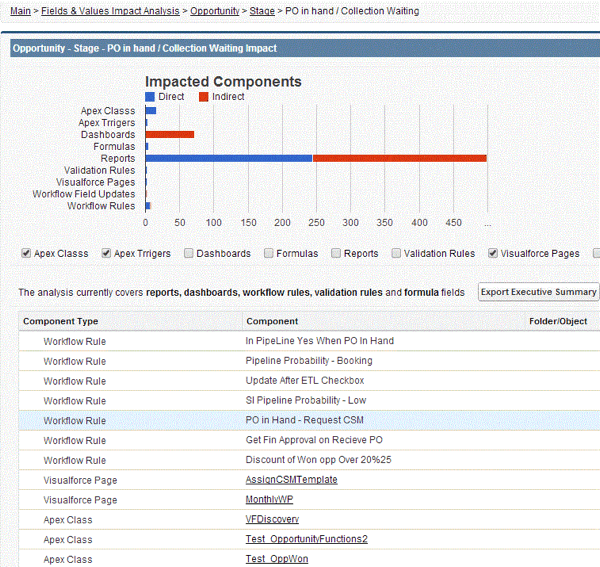The width and height of the screenshot is (600, 567).
Task: Open MonthlyWP Visualforce page link
Action: coord(269,500)
